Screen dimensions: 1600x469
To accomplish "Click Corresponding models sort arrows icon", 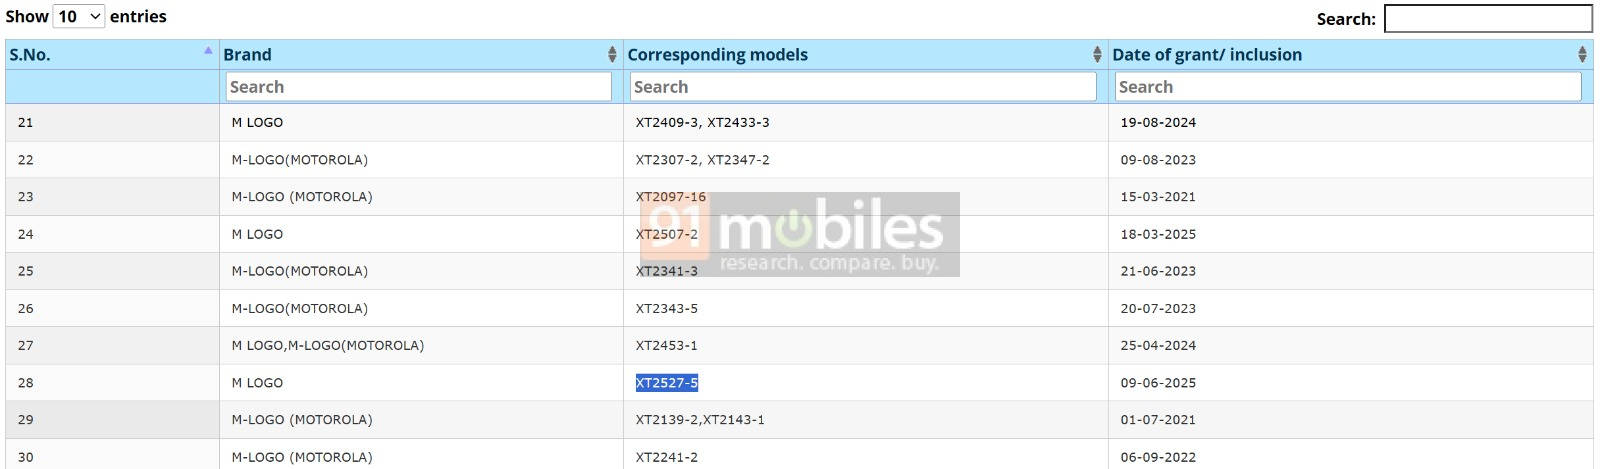I will pyautogui.click(x=1097, y=55).
